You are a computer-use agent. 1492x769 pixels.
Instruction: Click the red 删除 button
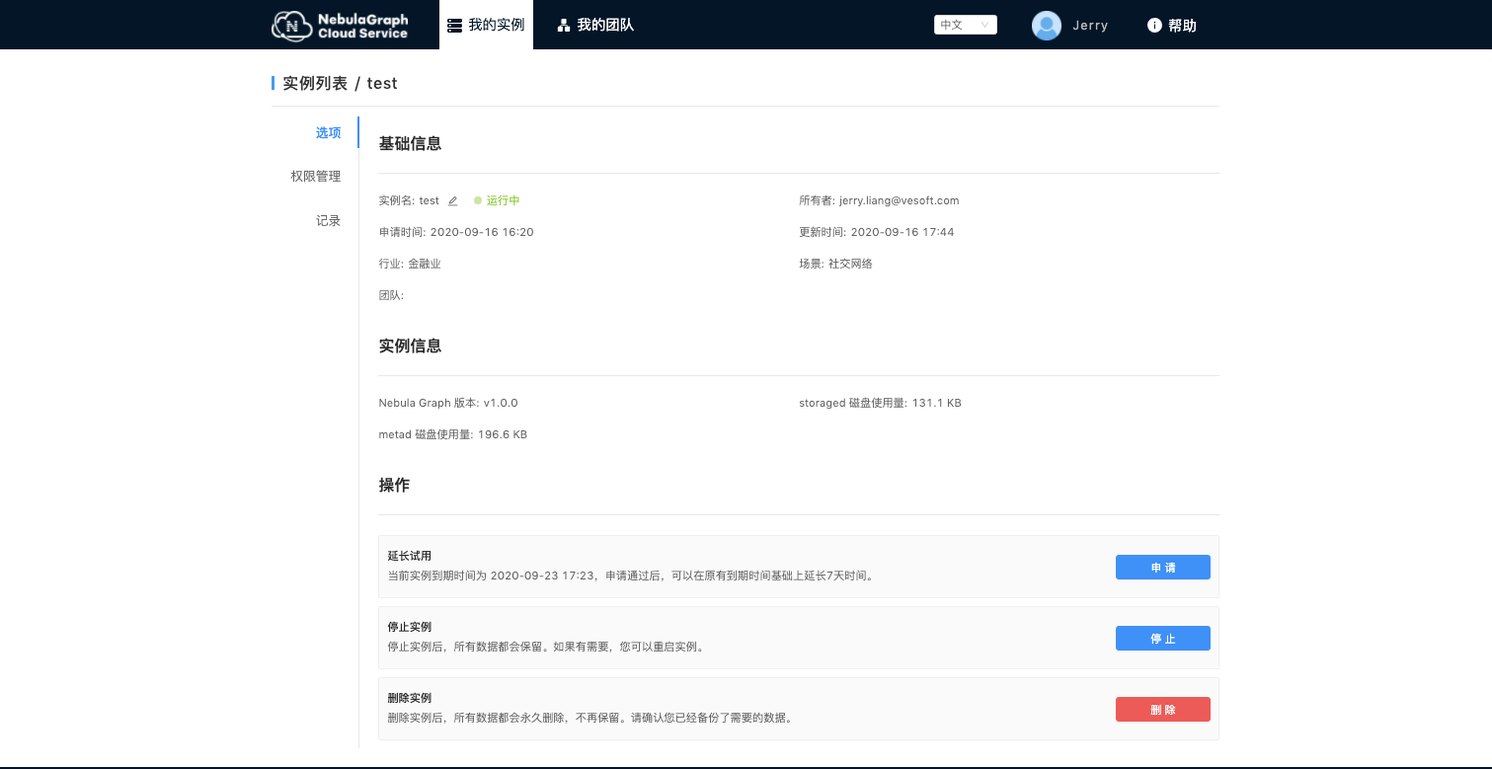pos(1163,709)
